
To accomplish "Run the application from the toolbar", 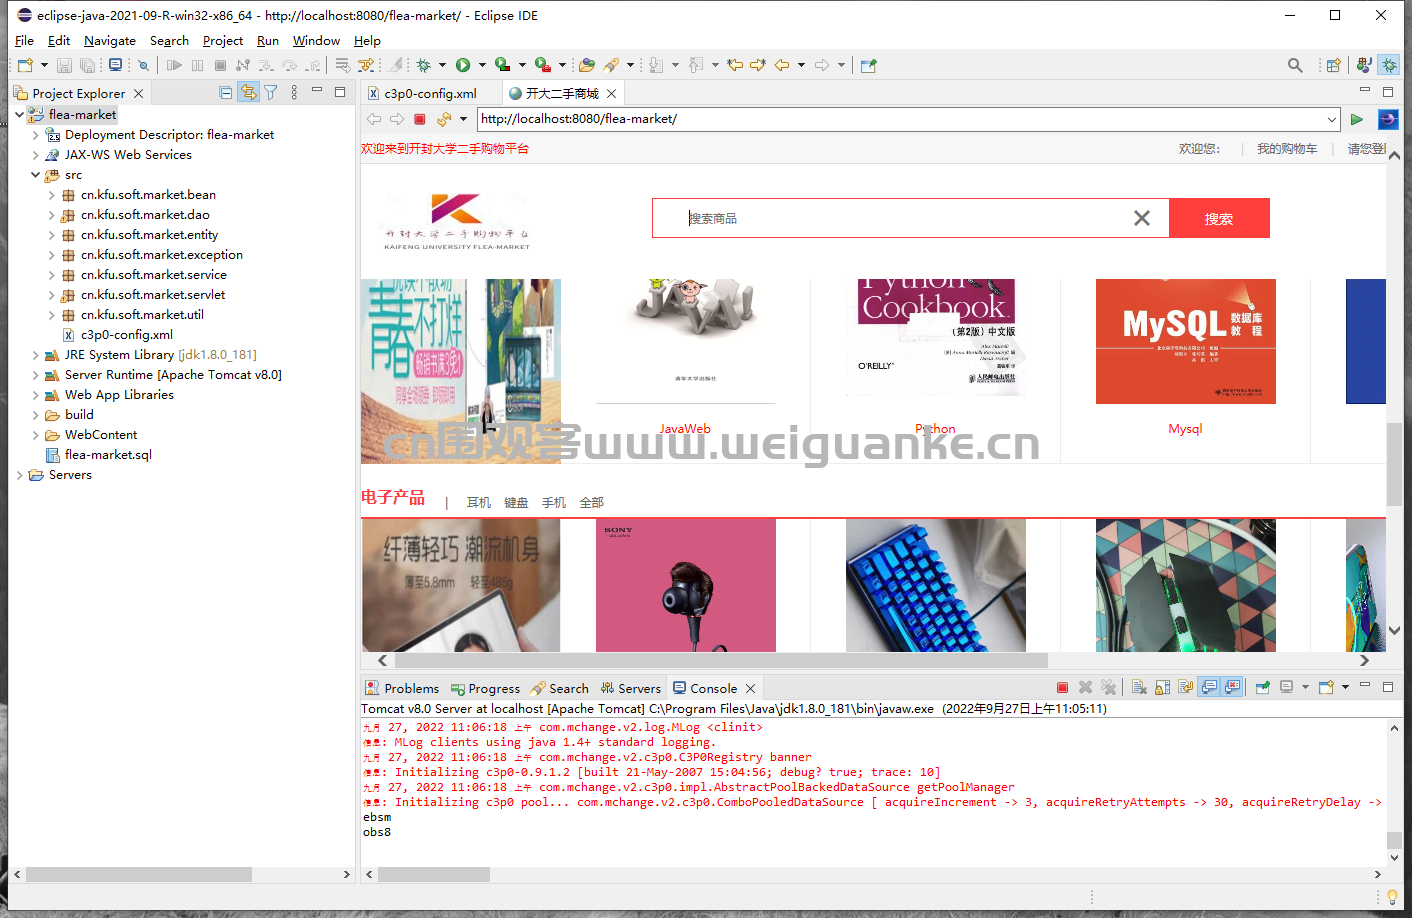I will point(463,65).
